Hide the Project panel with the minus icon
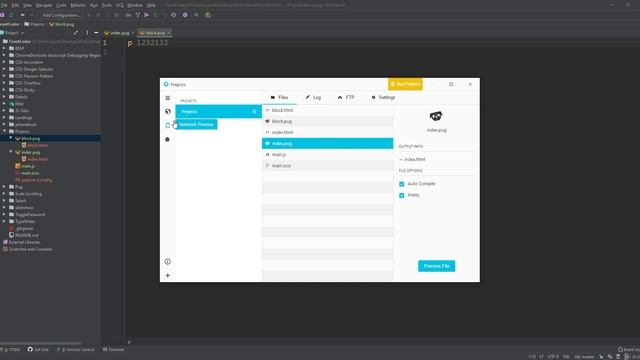The height and width of the screenshot is (360, 640). [x=96, y=33]
